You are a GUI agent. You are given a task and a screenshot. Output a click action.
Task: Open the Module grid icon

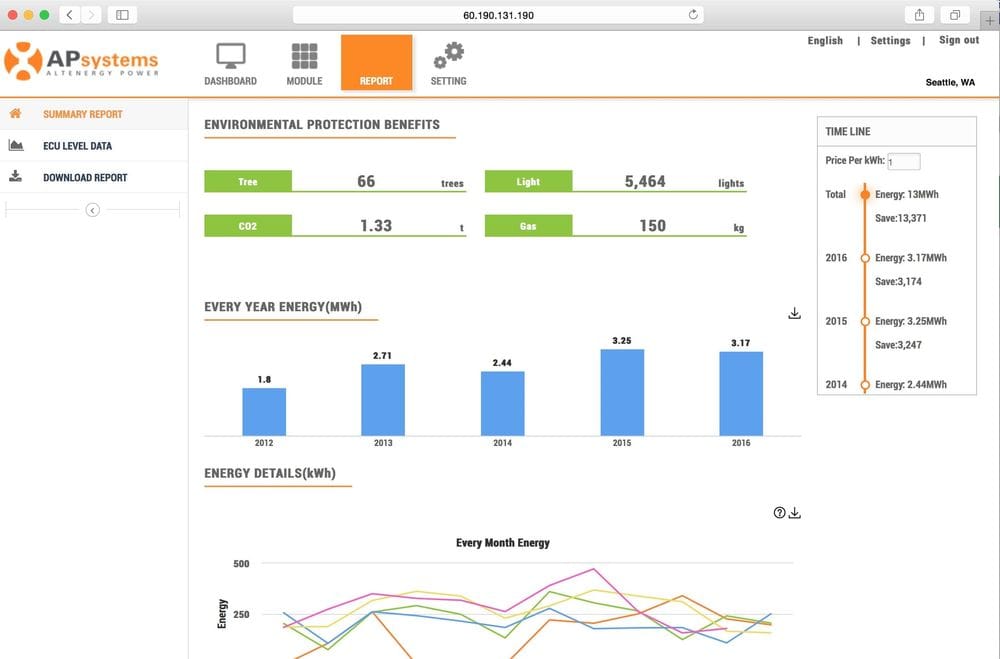click(x=304, y=56)
